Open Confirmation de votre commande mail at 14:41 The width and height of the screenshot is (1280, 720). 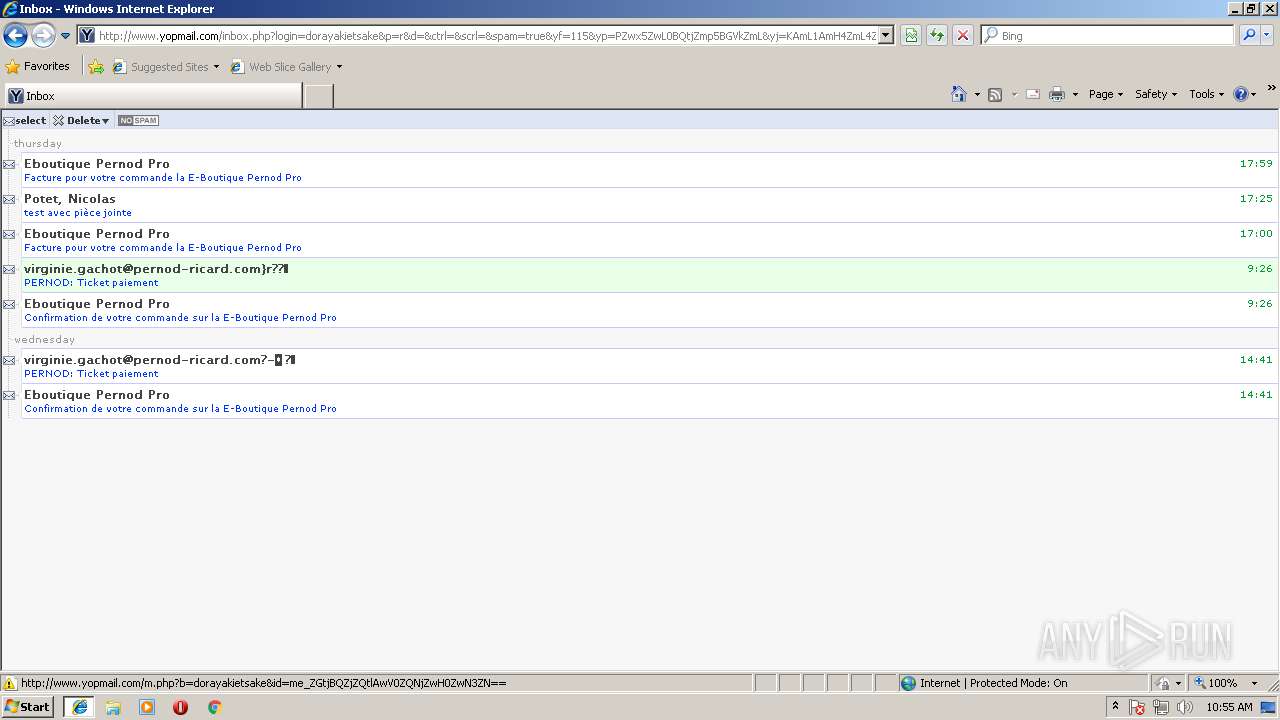(x=650, y=401)
